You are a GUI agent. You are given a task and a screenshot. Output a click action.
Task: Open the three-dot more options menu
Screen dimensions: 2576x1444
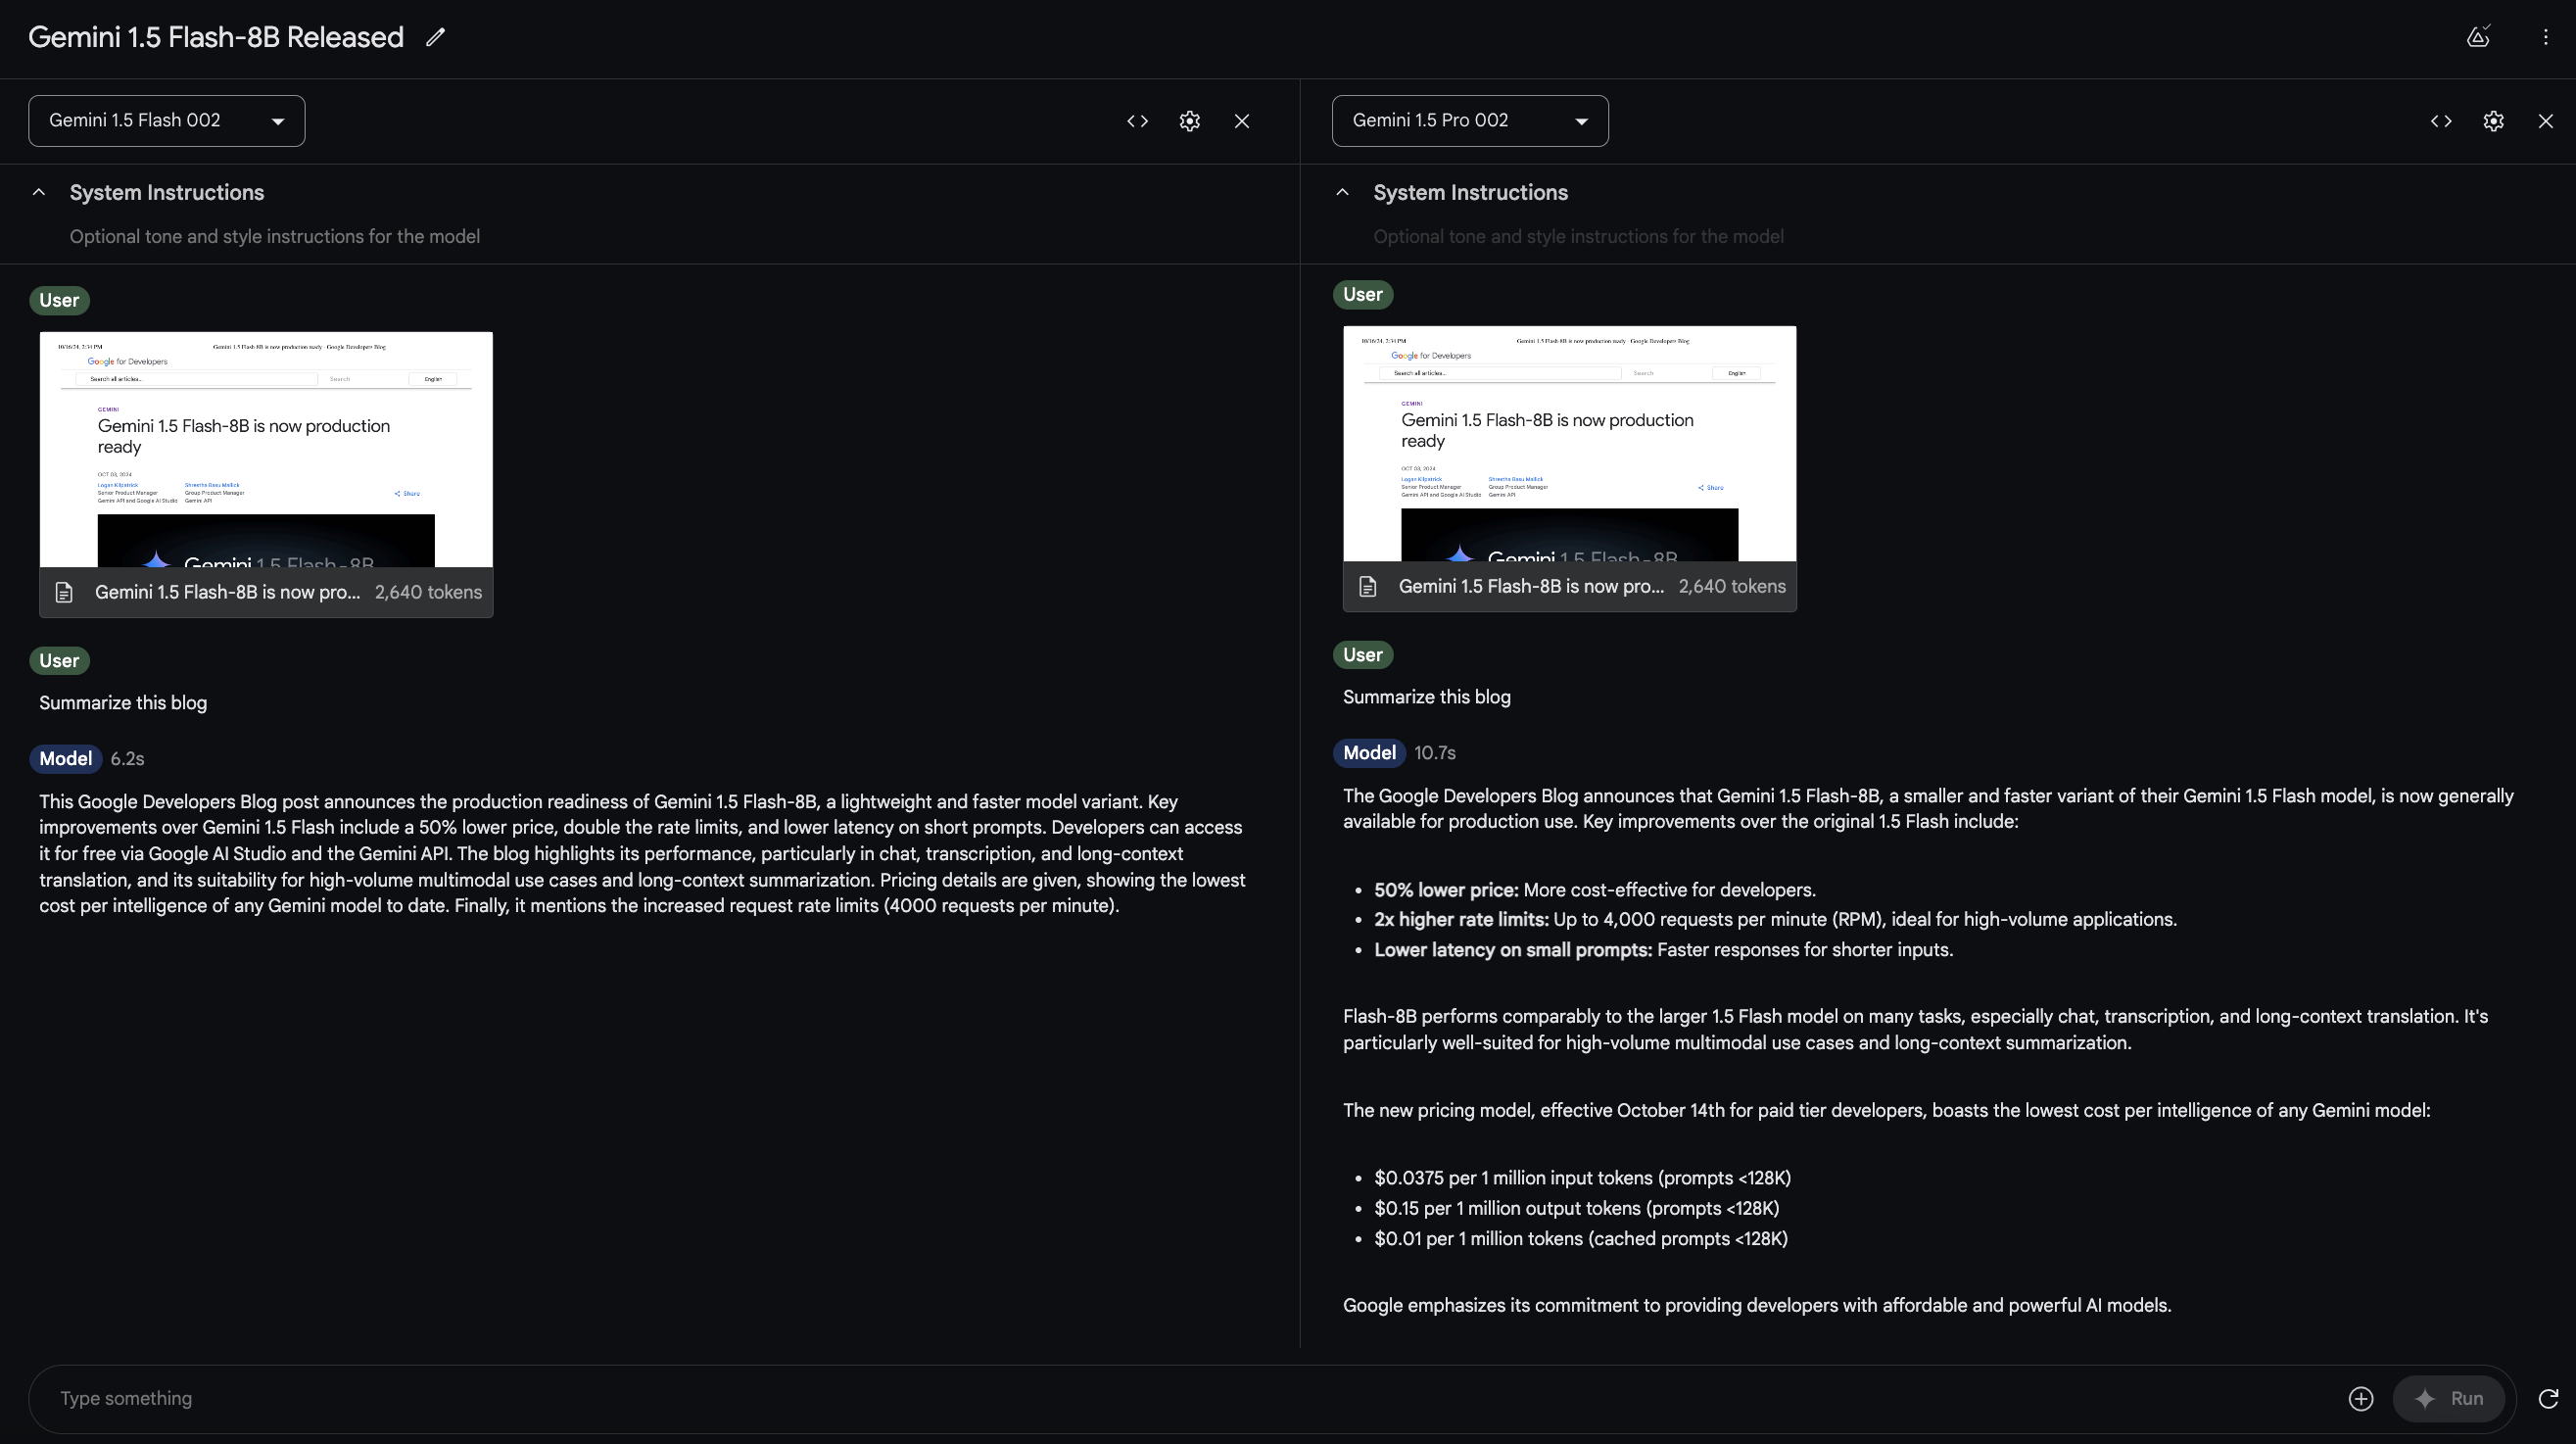(2545, 37)
